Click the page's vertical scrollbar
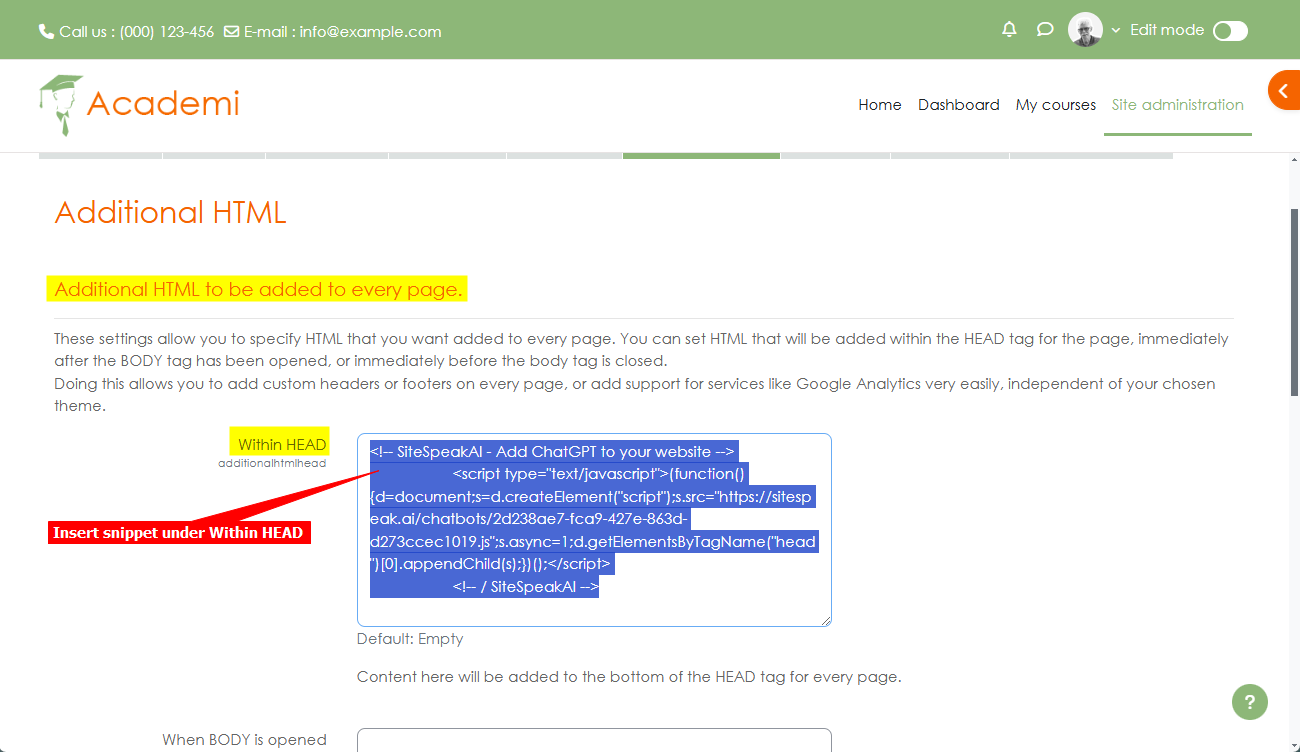 pyautogui.click(x=1294, y=300)
